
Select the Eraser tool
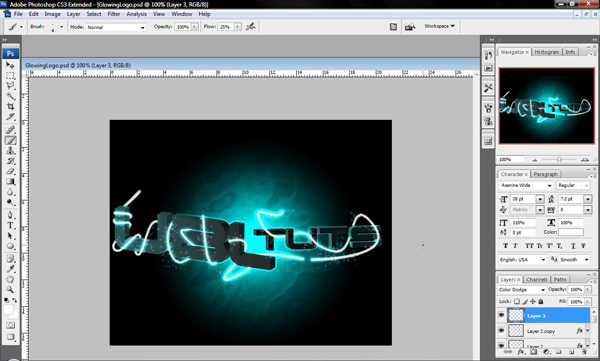click(10, 171)
